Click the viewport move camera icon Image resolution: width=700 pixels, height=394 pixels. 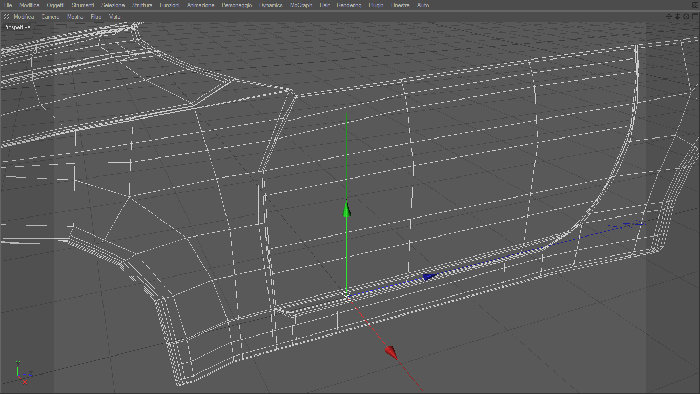[x=669, y=17]
